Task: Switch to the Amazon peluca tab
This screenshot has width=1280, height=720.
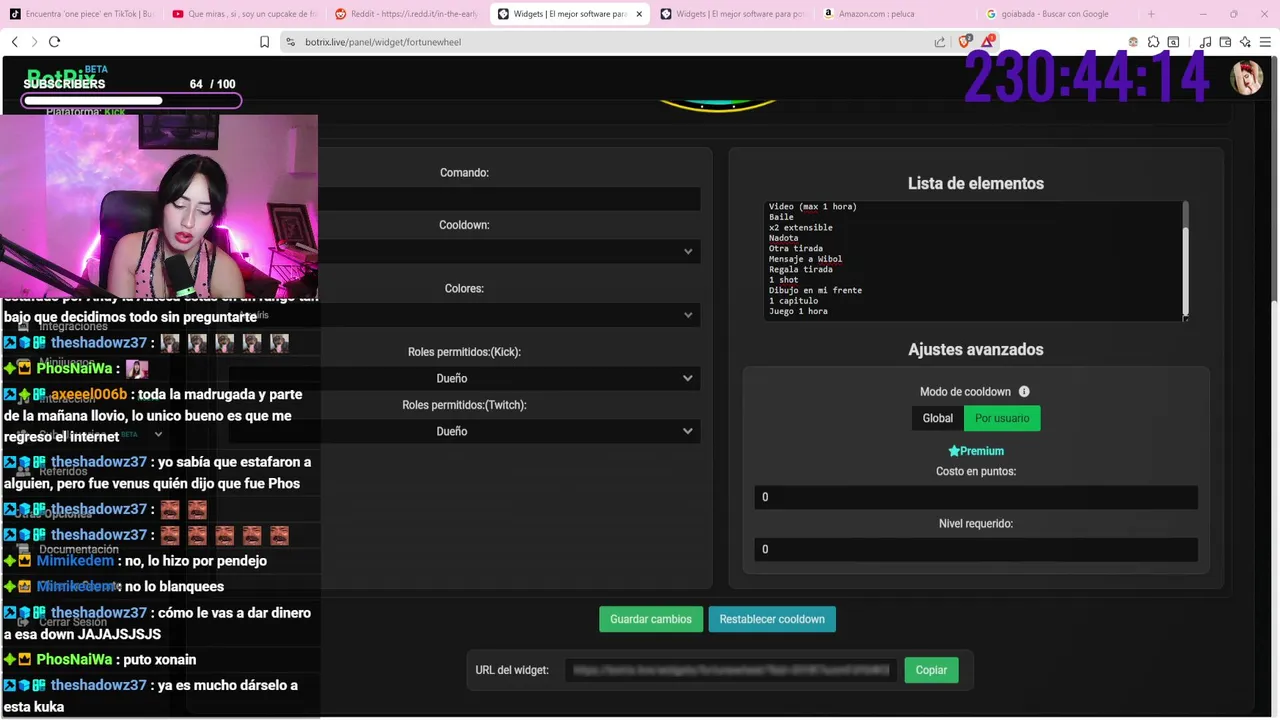Action: click(x=896, y=14)
